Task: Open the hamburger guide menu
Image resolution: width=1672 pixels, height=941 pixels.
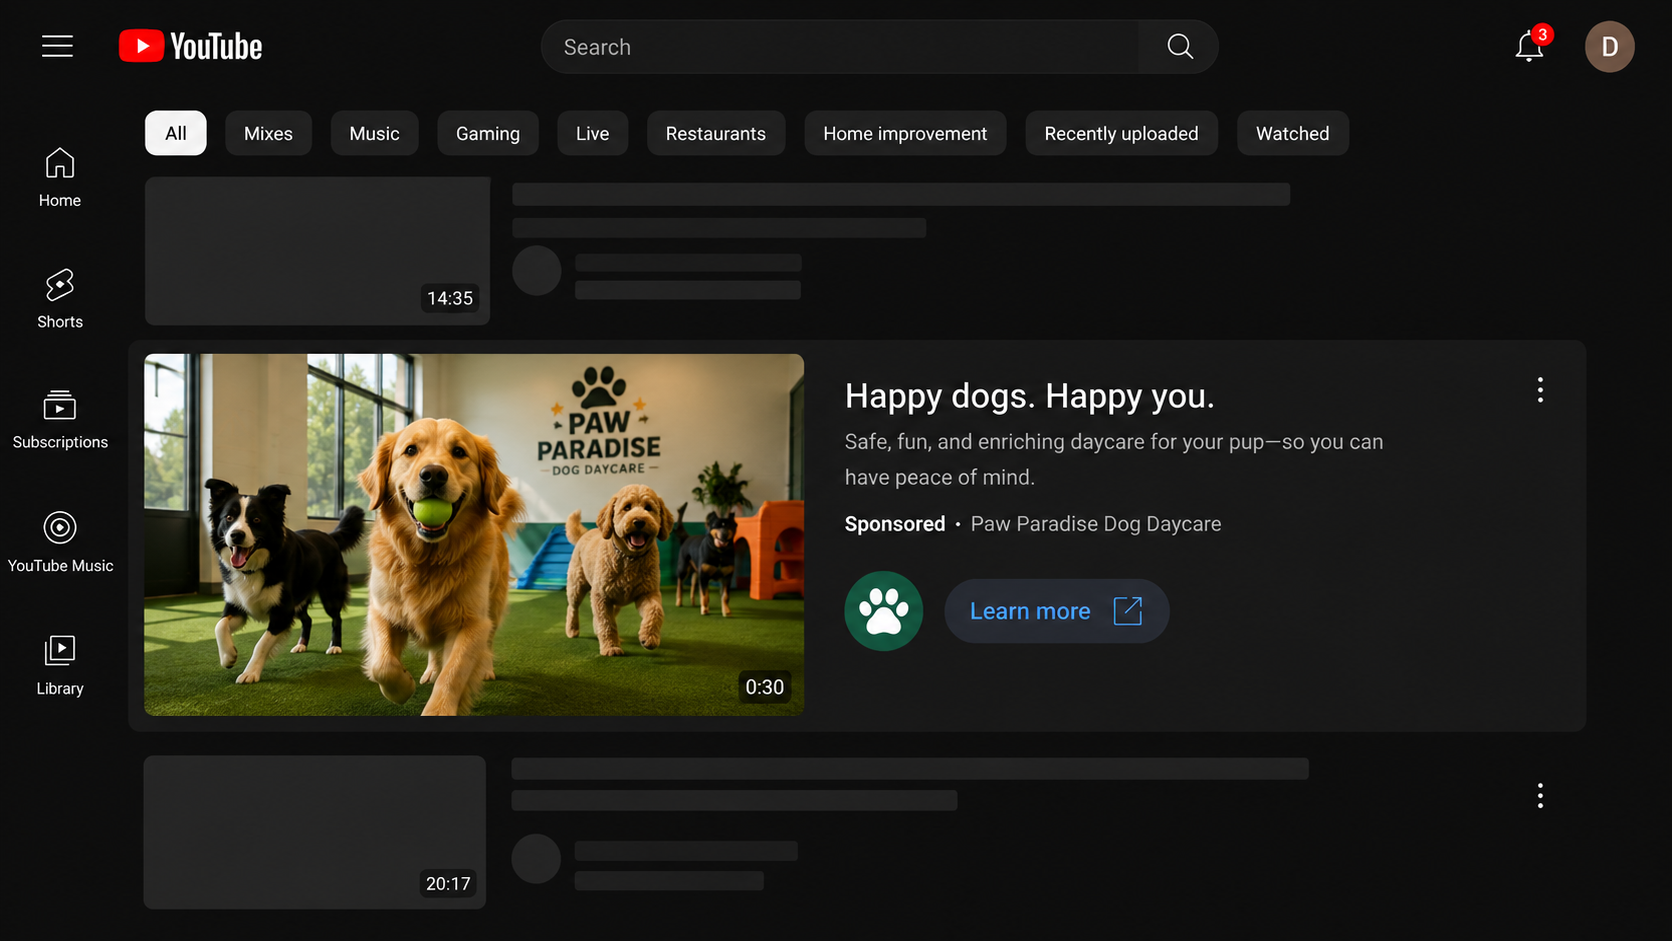Action: click(57, 46)
